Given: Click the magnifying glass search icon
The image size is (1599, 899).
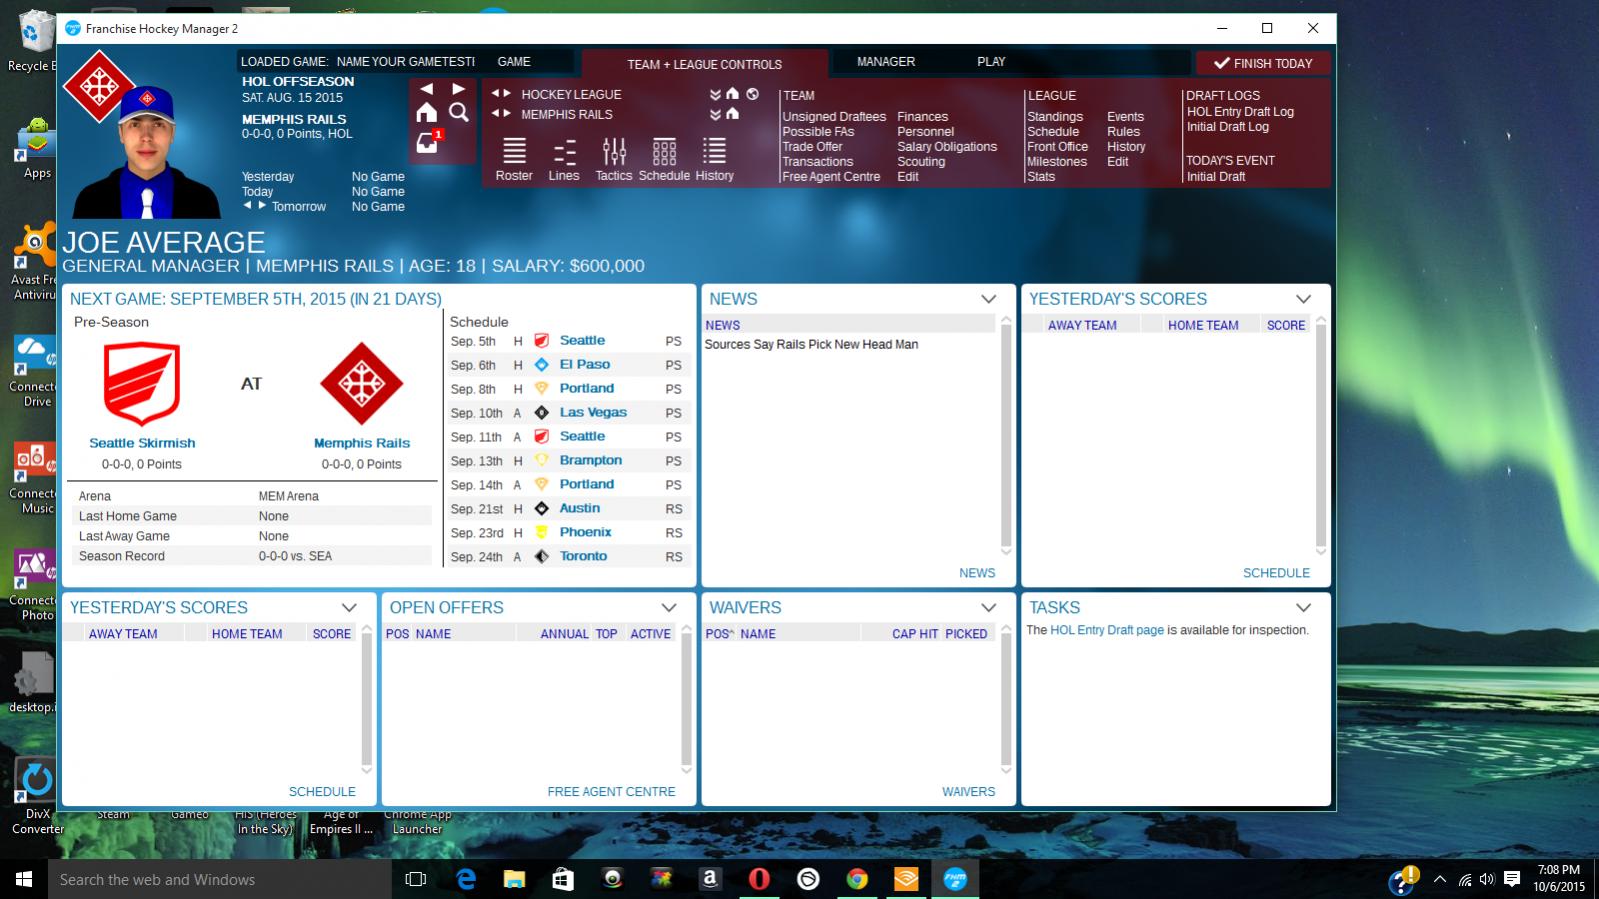Looking at the screenshot, I should click(x=458, y=112).
